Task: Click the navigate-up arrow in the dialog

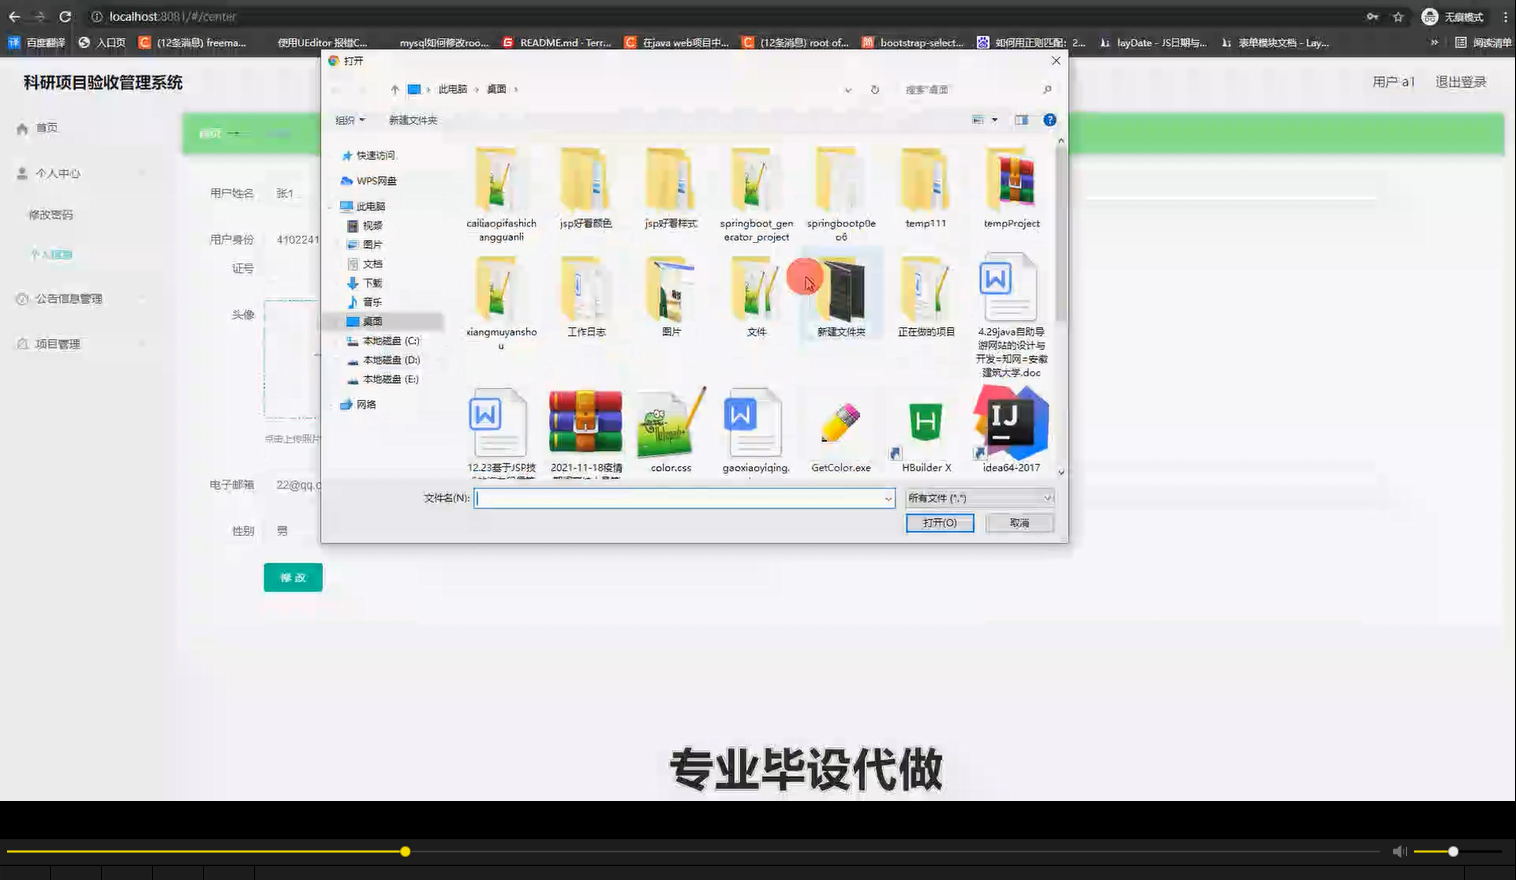Action: [x=394, y=89]
